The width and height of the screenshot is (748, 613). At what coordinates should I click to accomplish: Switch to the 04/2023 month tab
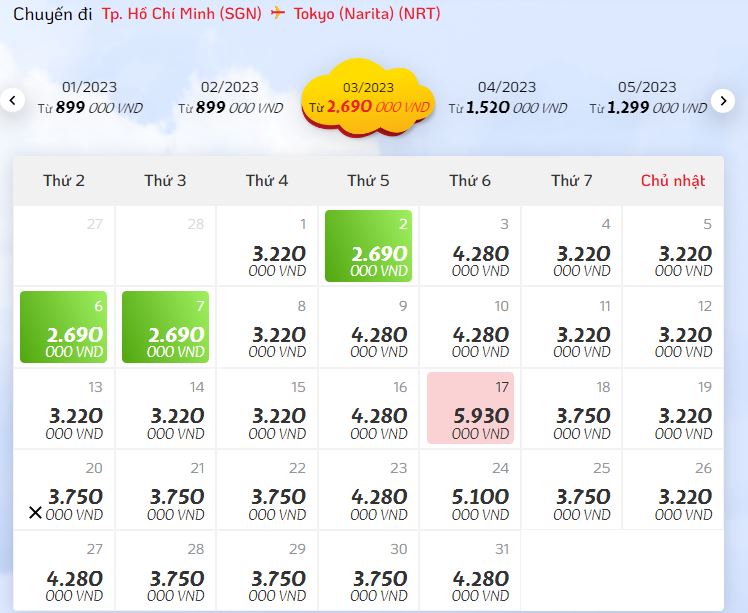click(x=507, y=98)
